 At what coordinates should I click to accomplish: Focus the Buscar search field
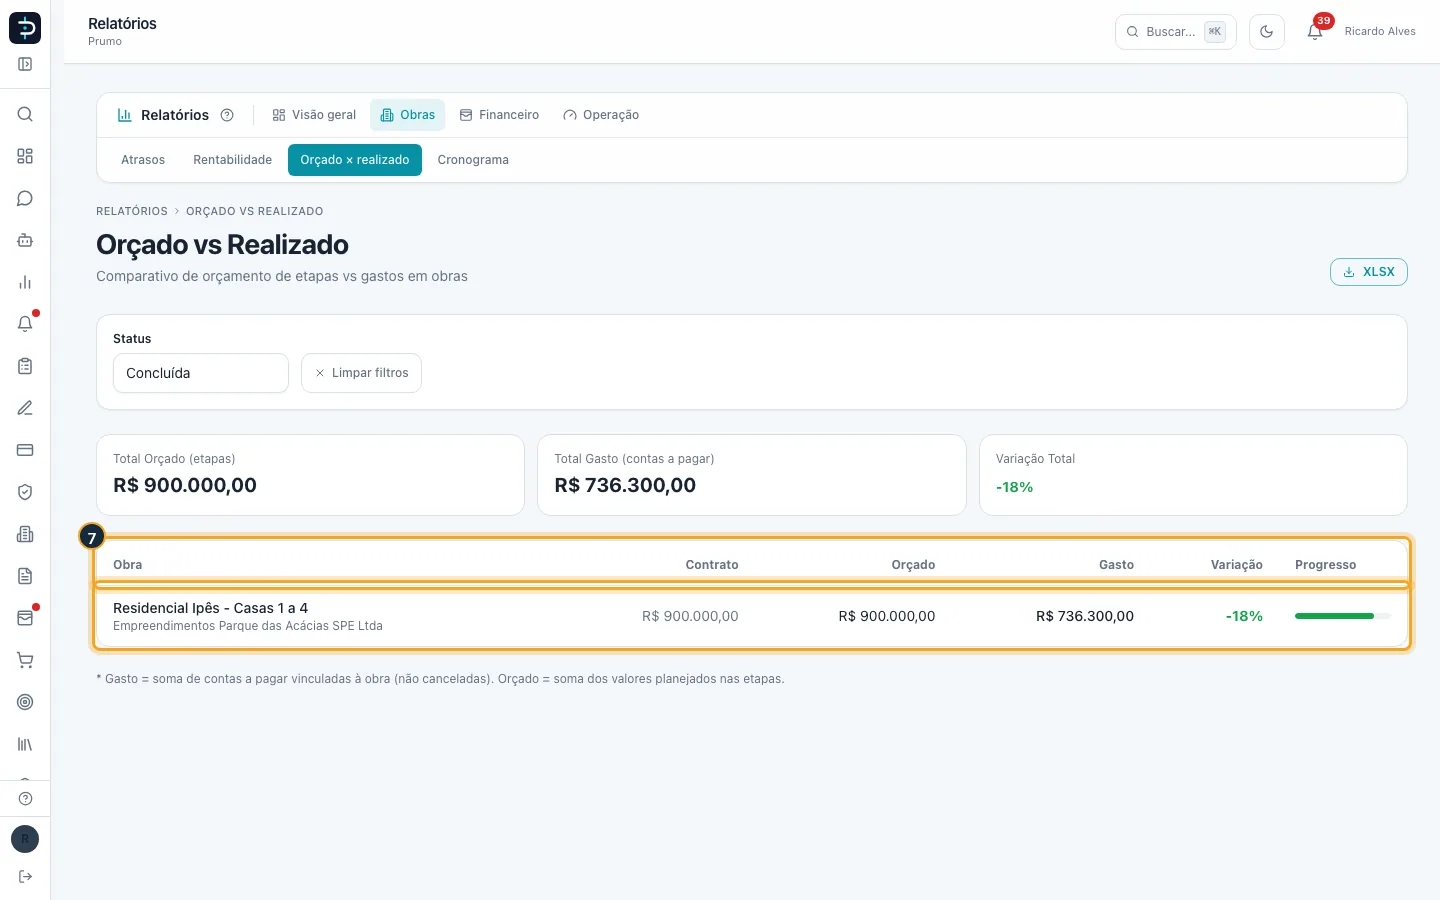(x=1176, y=32)
